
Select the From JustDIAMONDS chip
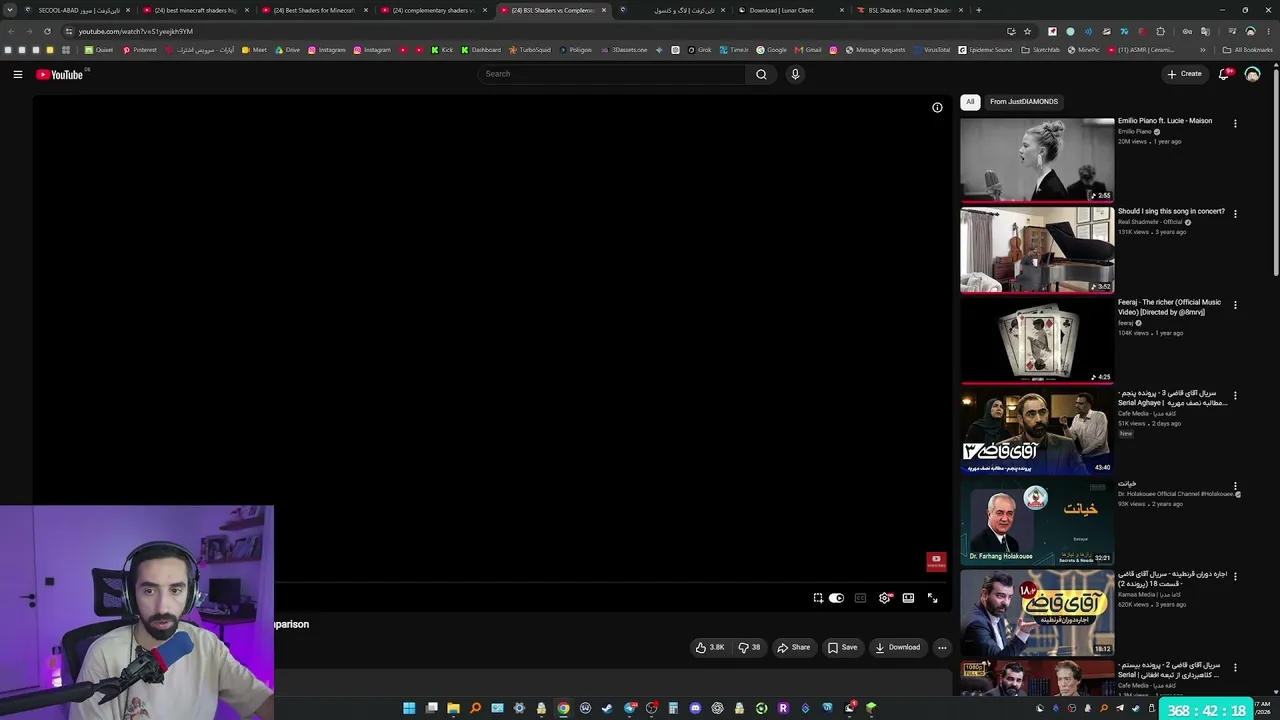(1024, 101)
